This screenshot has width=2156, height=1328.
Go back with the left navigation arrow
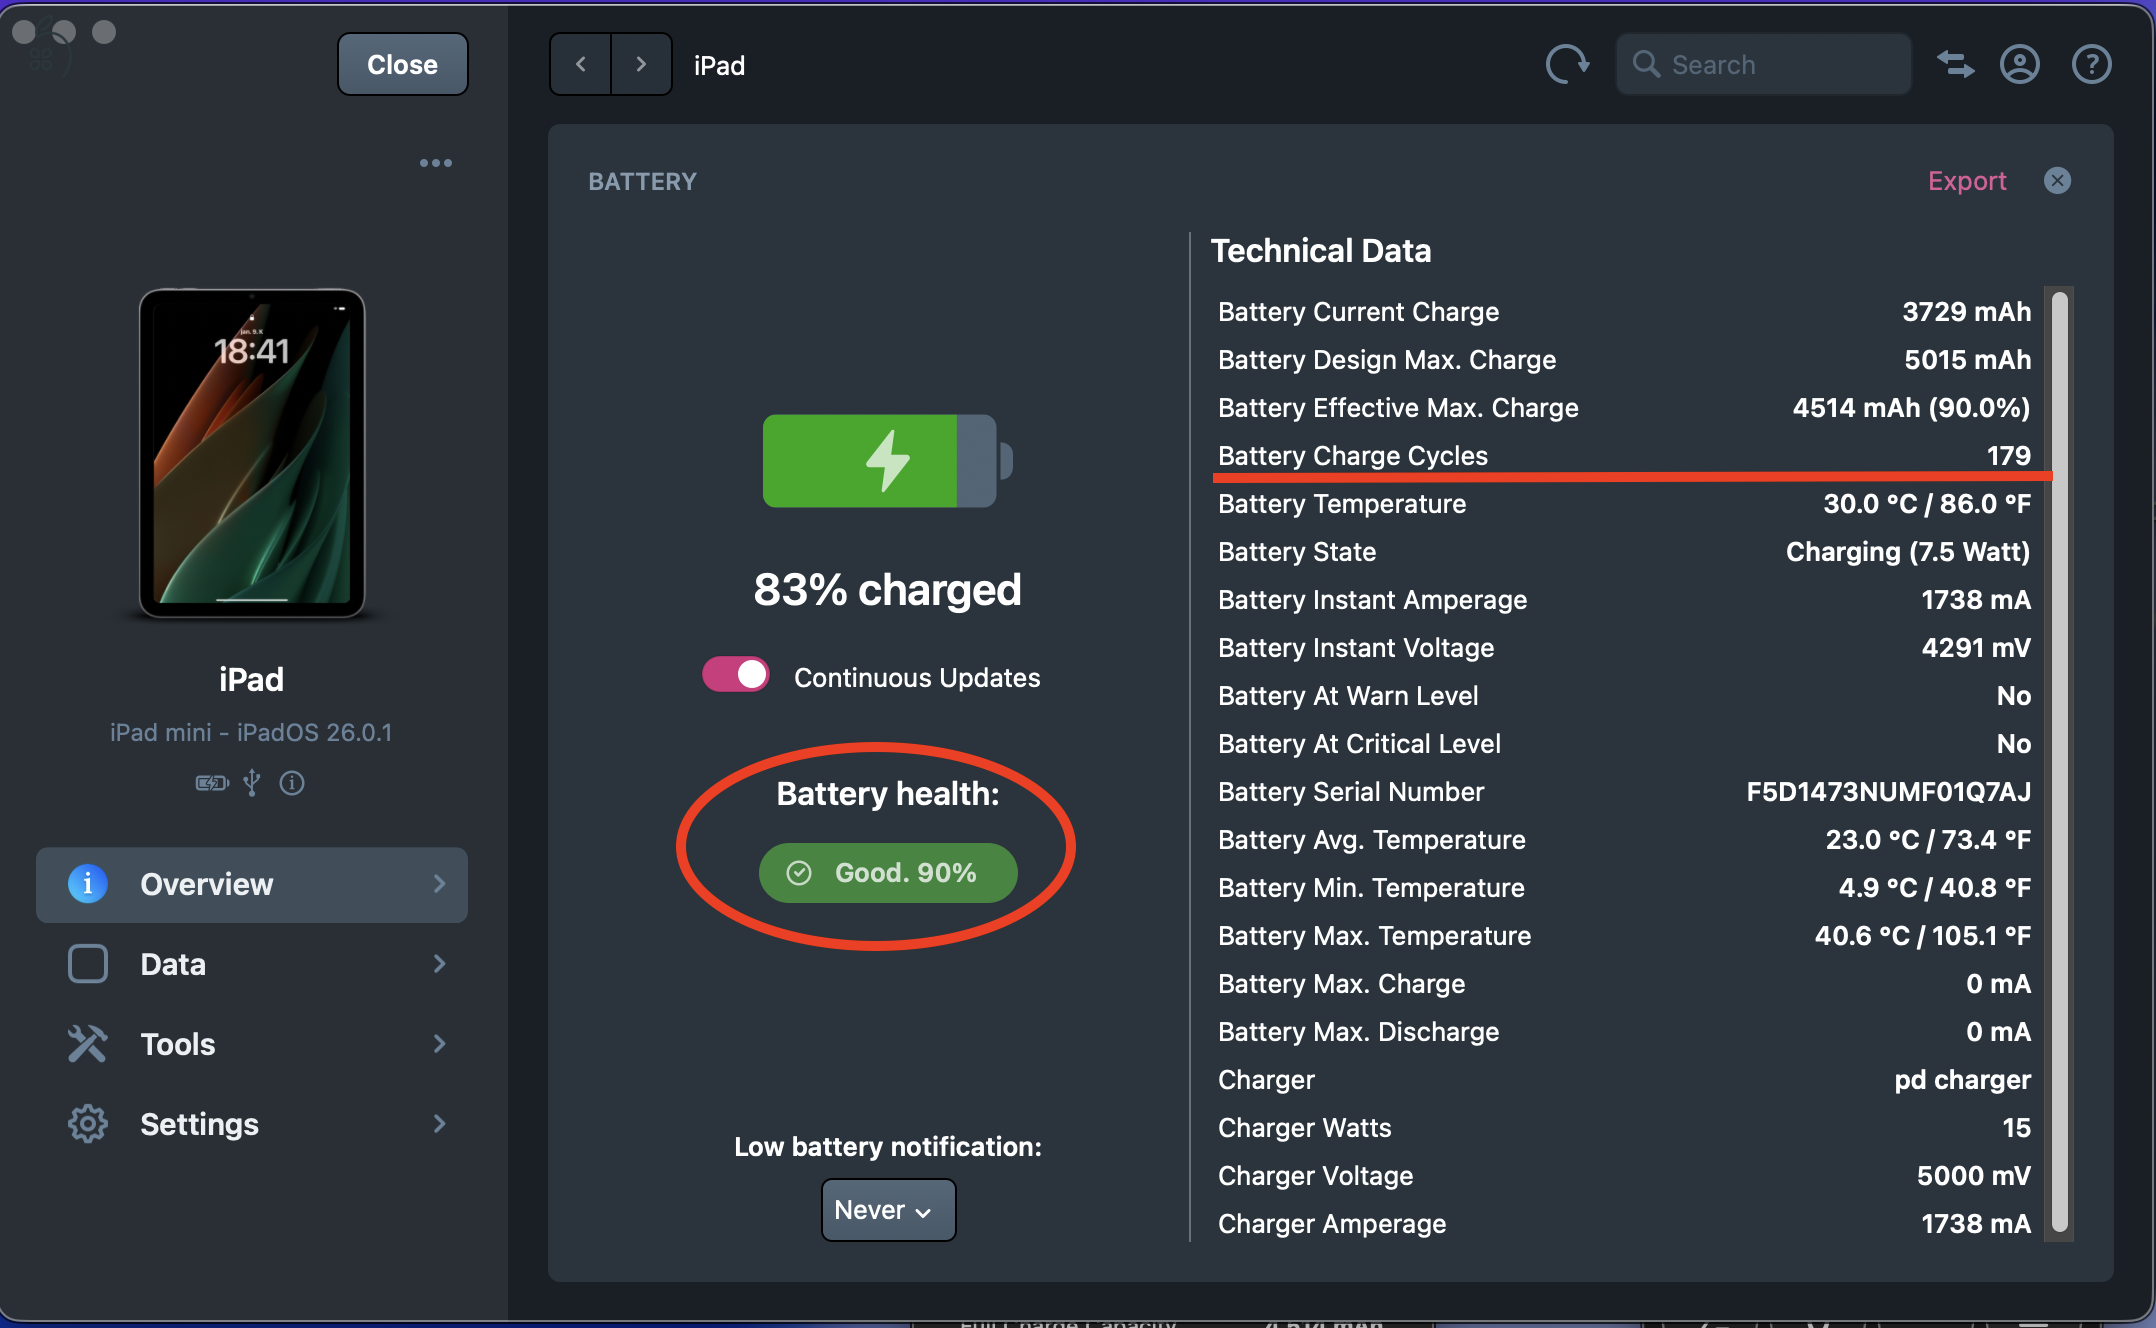[x=581, y=65]
